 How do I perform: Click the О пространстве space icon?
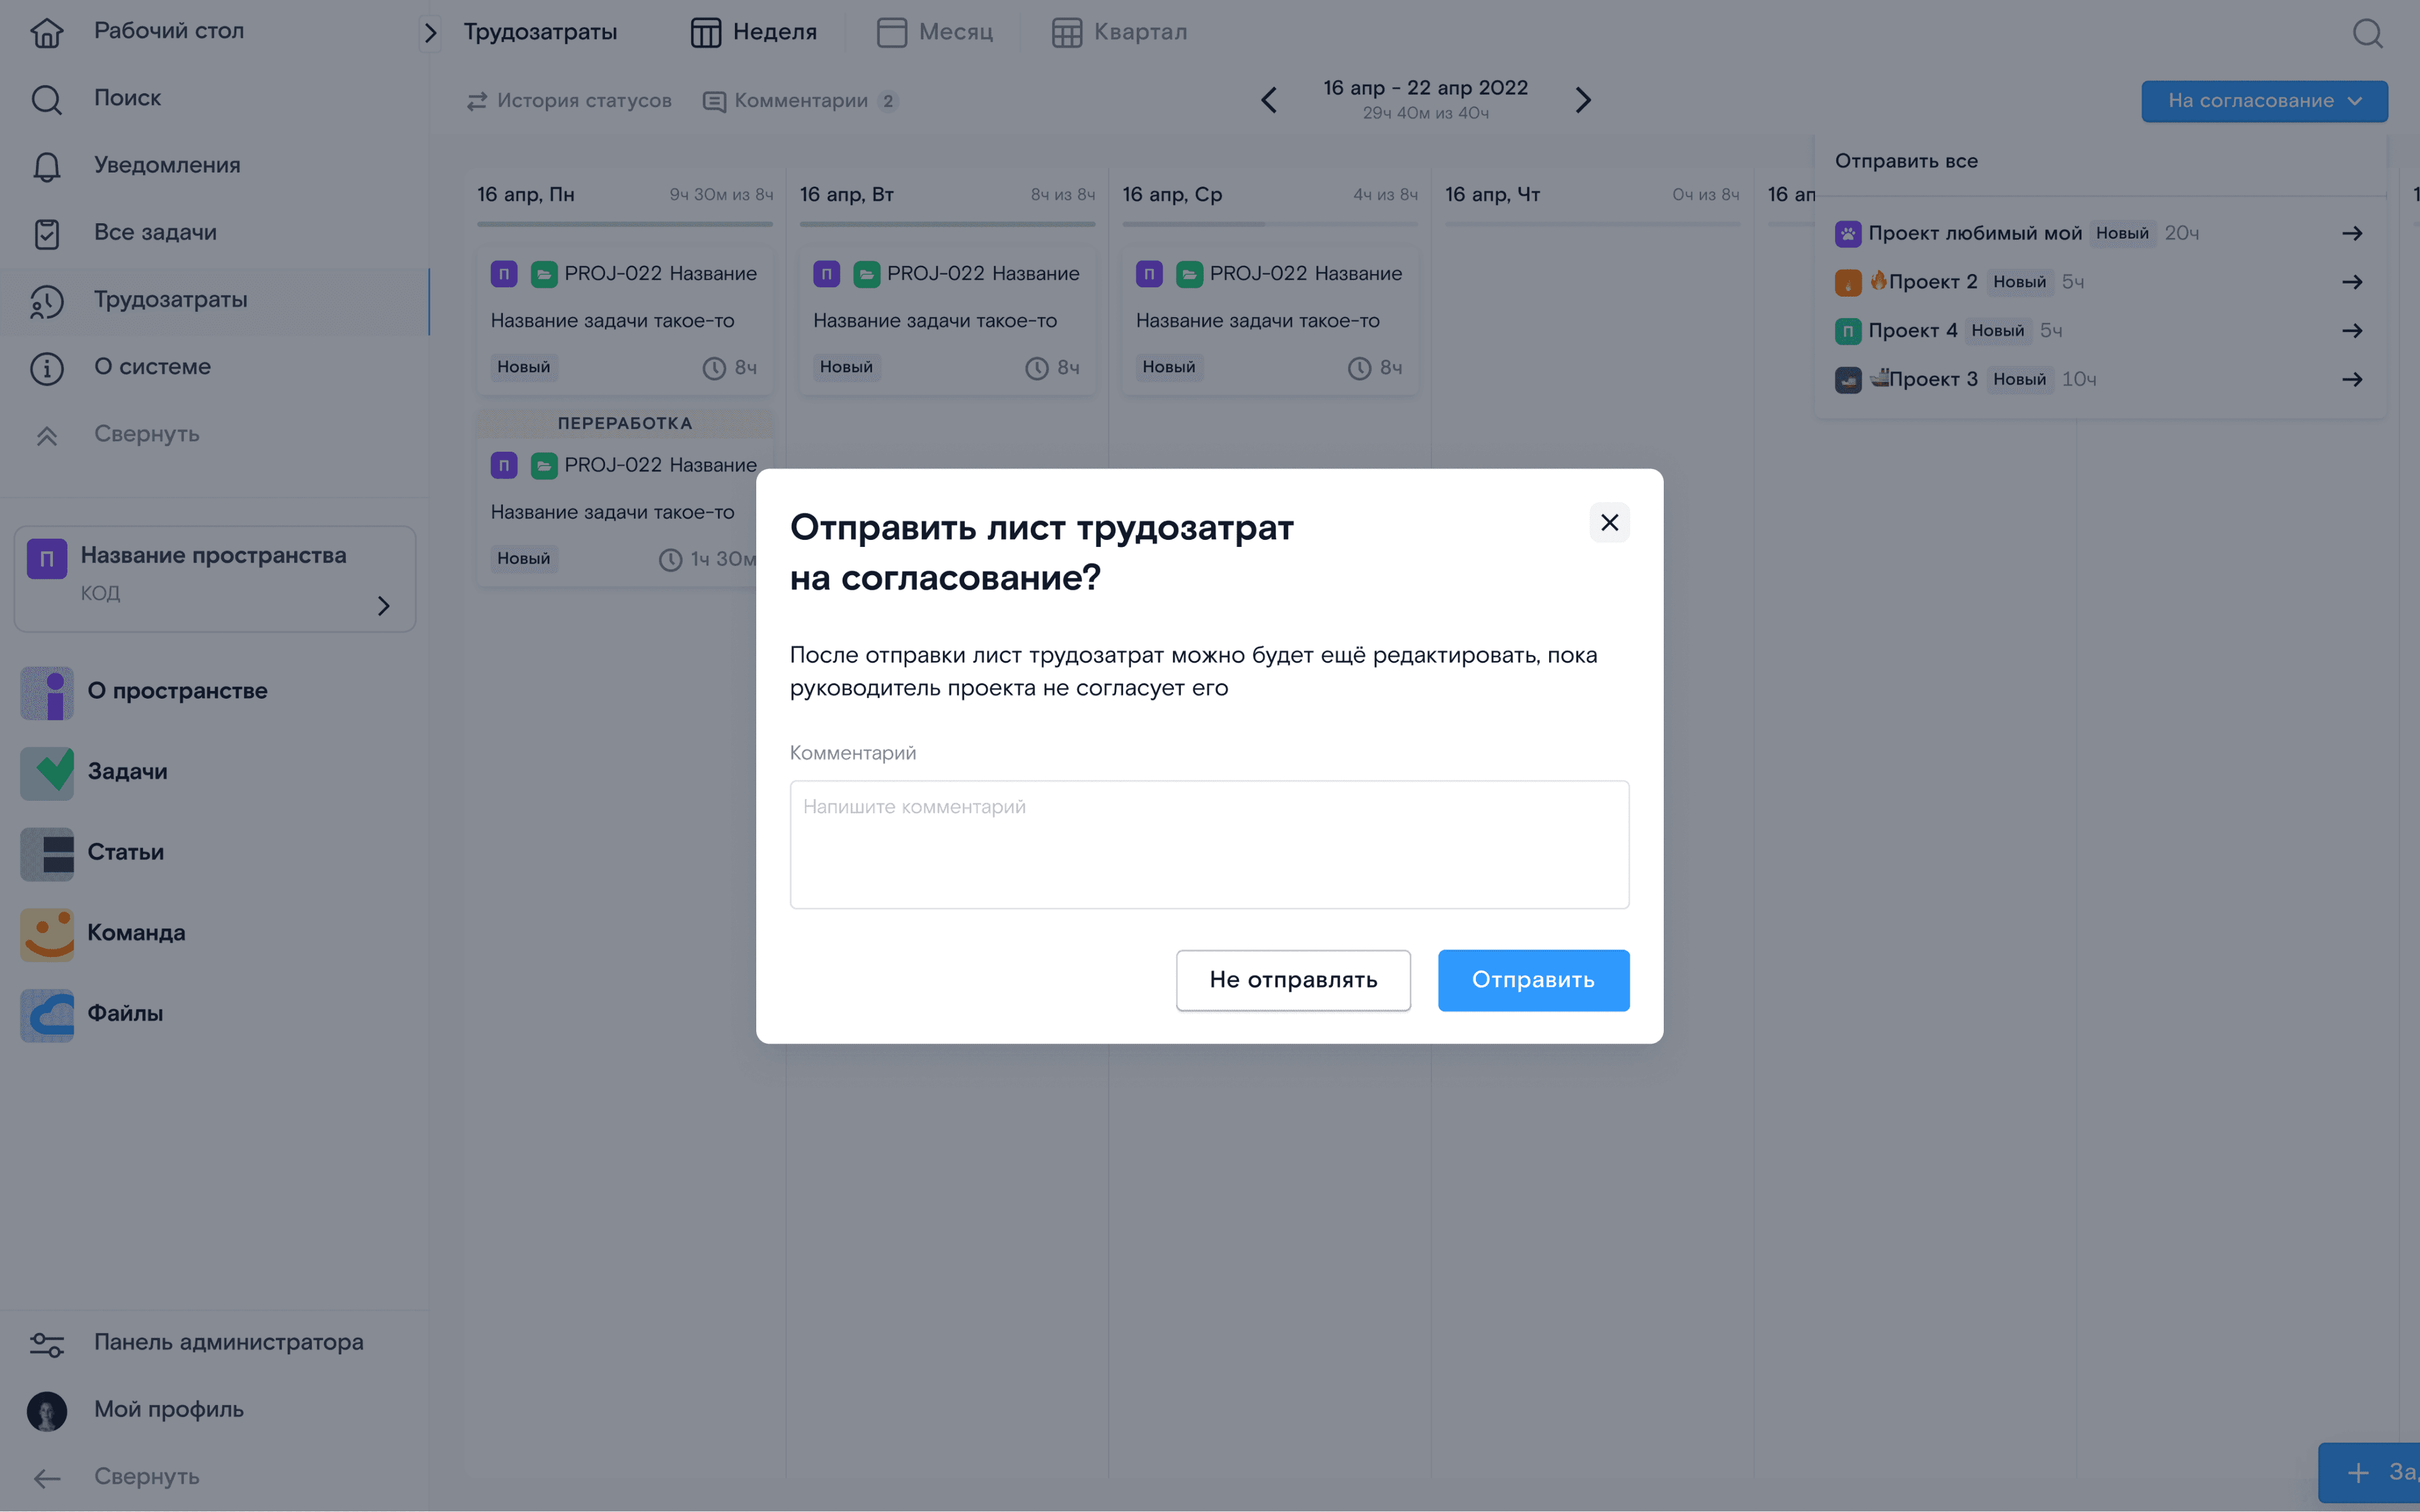[x=47, y=692]
